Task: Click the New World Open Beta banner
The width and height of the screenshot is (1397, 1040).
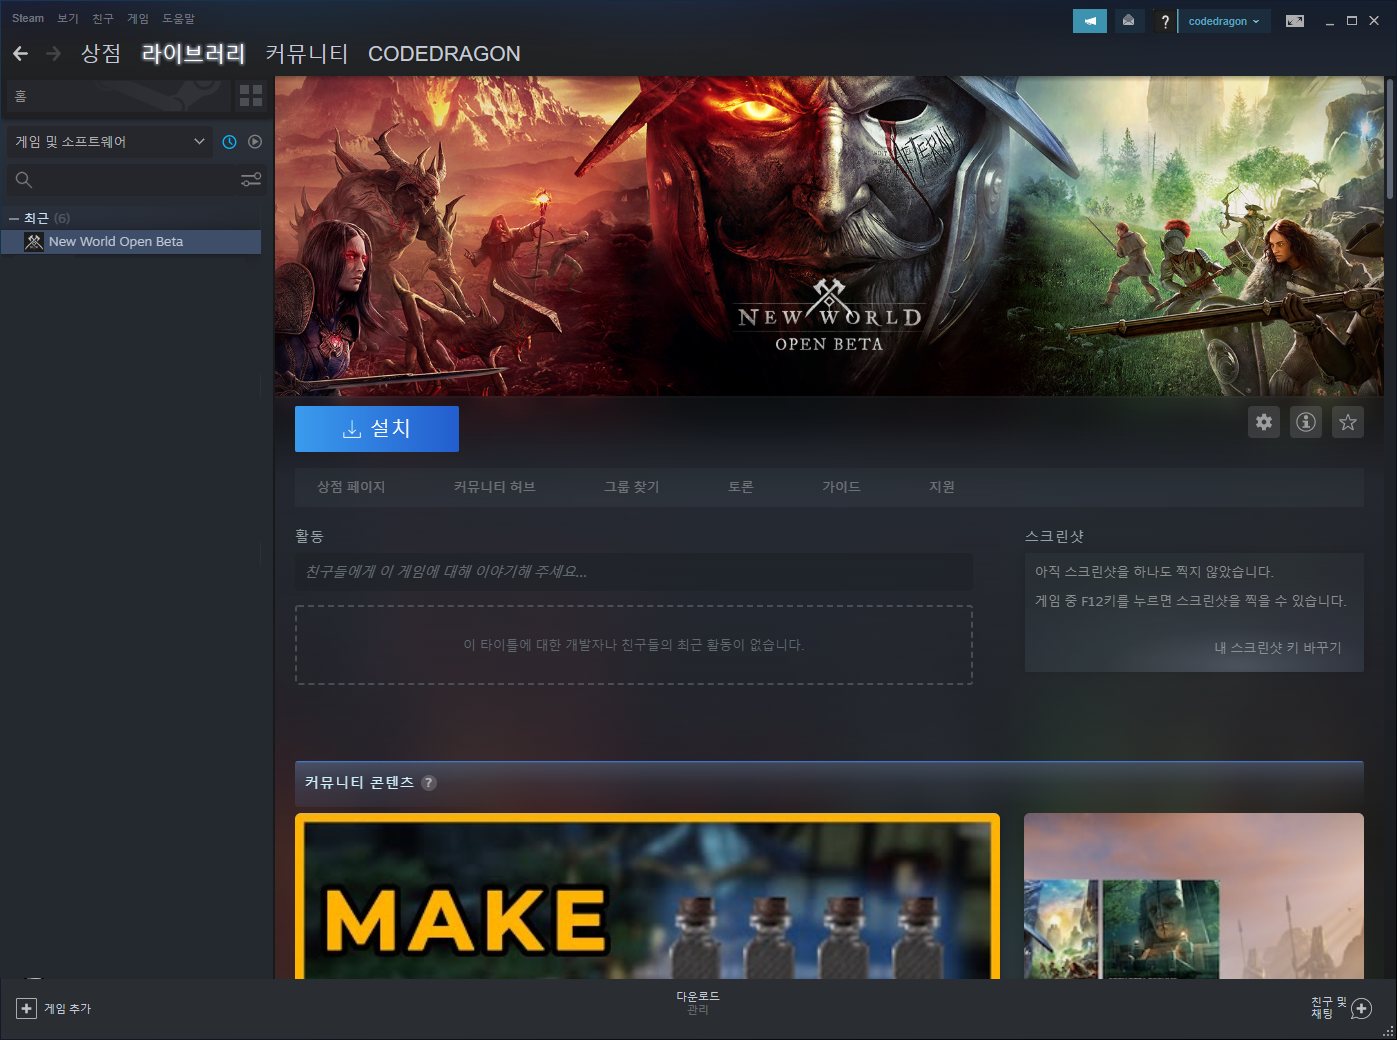Action: [x=829, y=236]
